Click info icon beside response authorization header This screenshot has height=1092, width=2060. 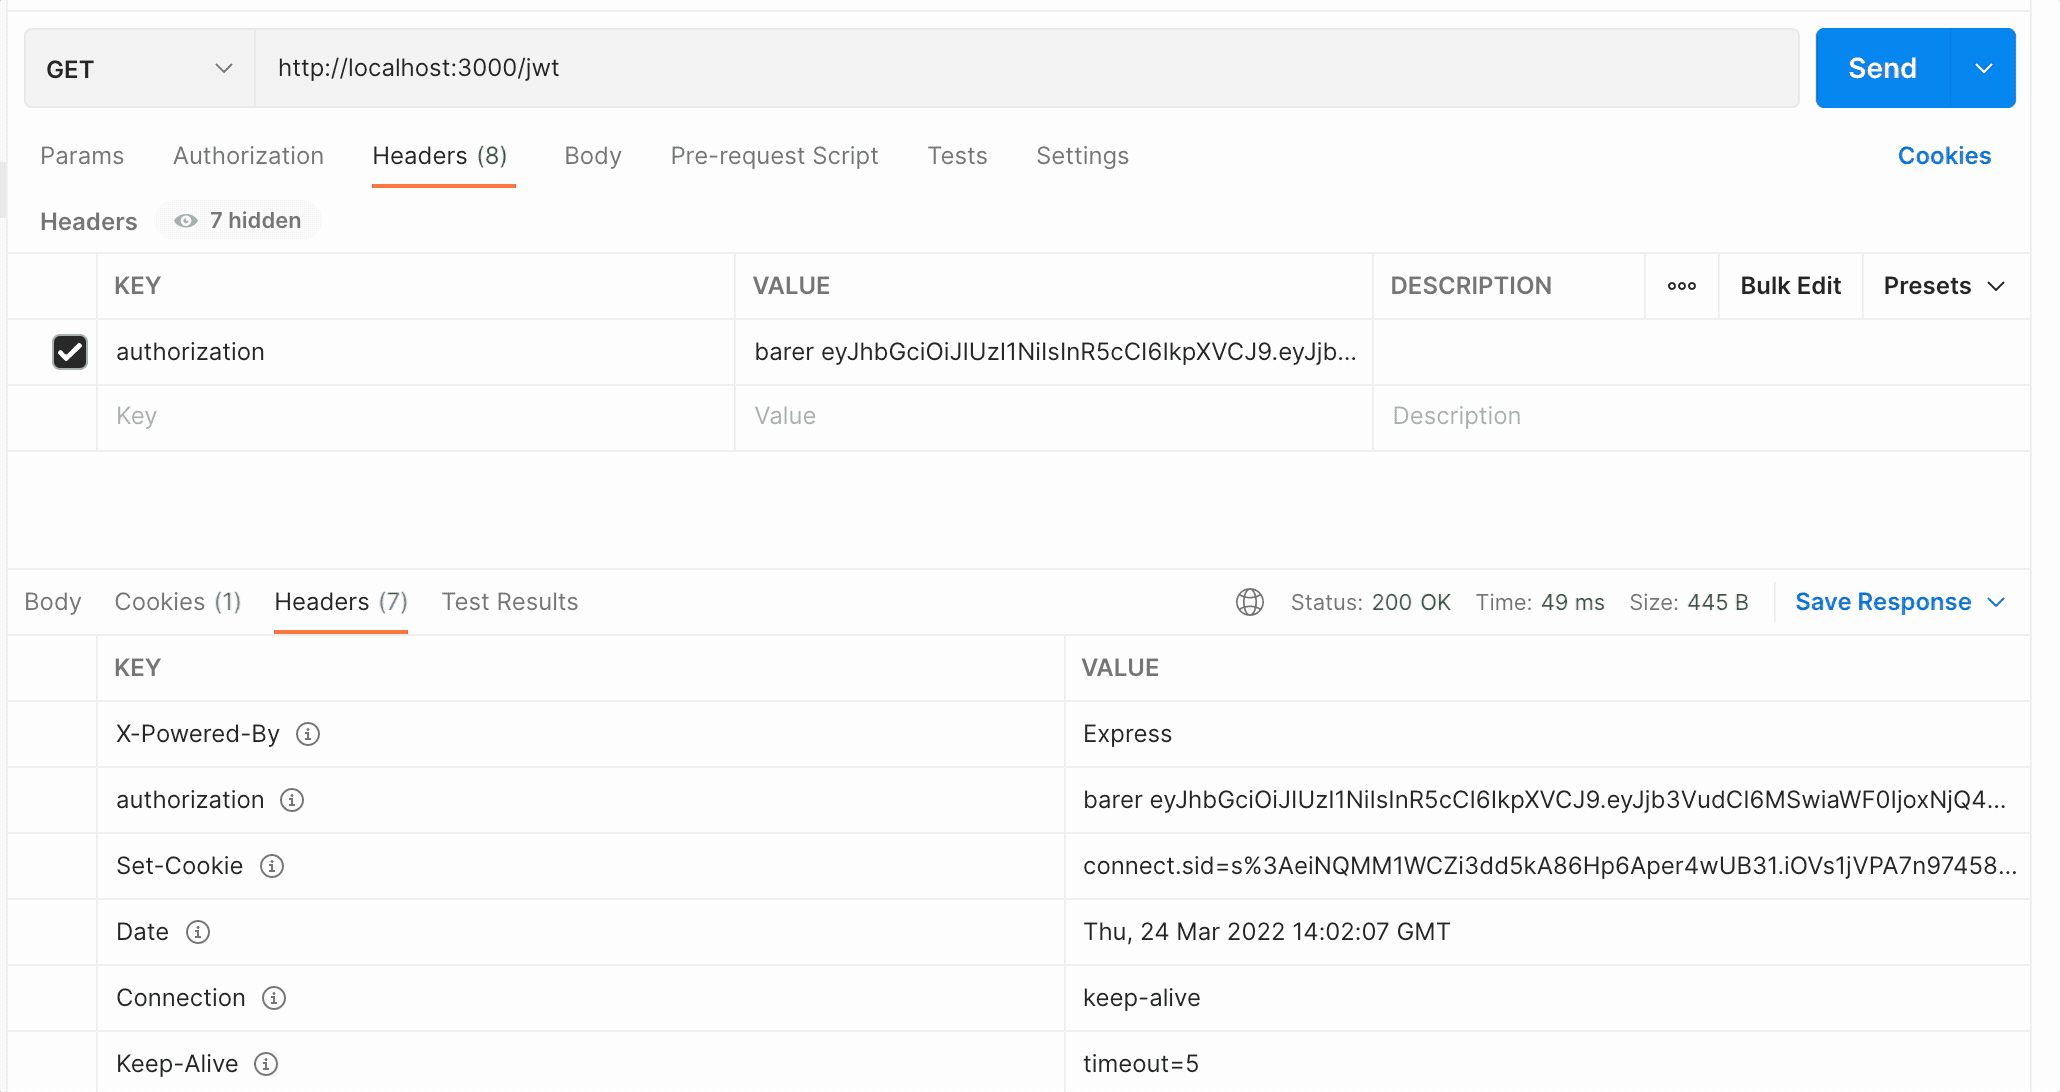[292, 800]
